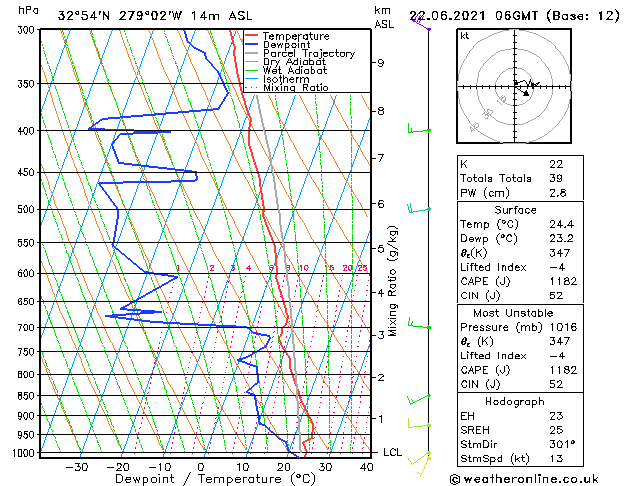The width and height of the screenshot is (629, 486).
Task: Select the 'Dry Adiabat' legend label
Action: click(x=294, y=62)
